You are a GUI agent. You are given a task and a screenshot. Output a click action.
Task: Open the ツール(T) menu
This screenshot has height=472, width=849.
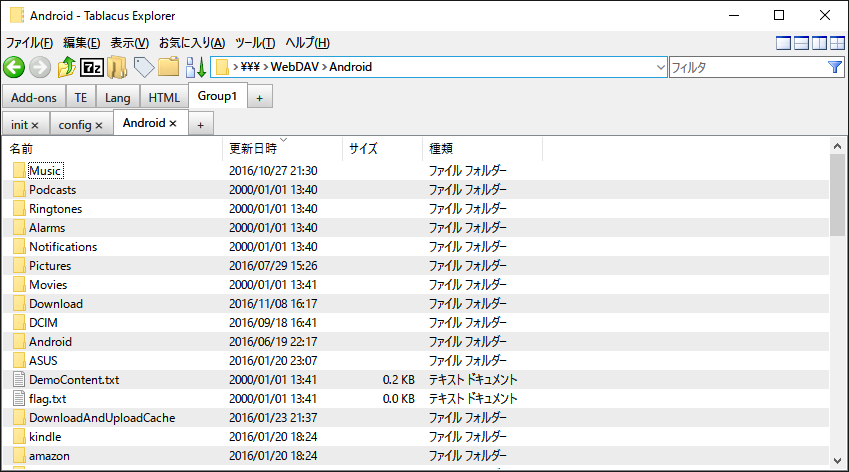[x=254, y=43]
